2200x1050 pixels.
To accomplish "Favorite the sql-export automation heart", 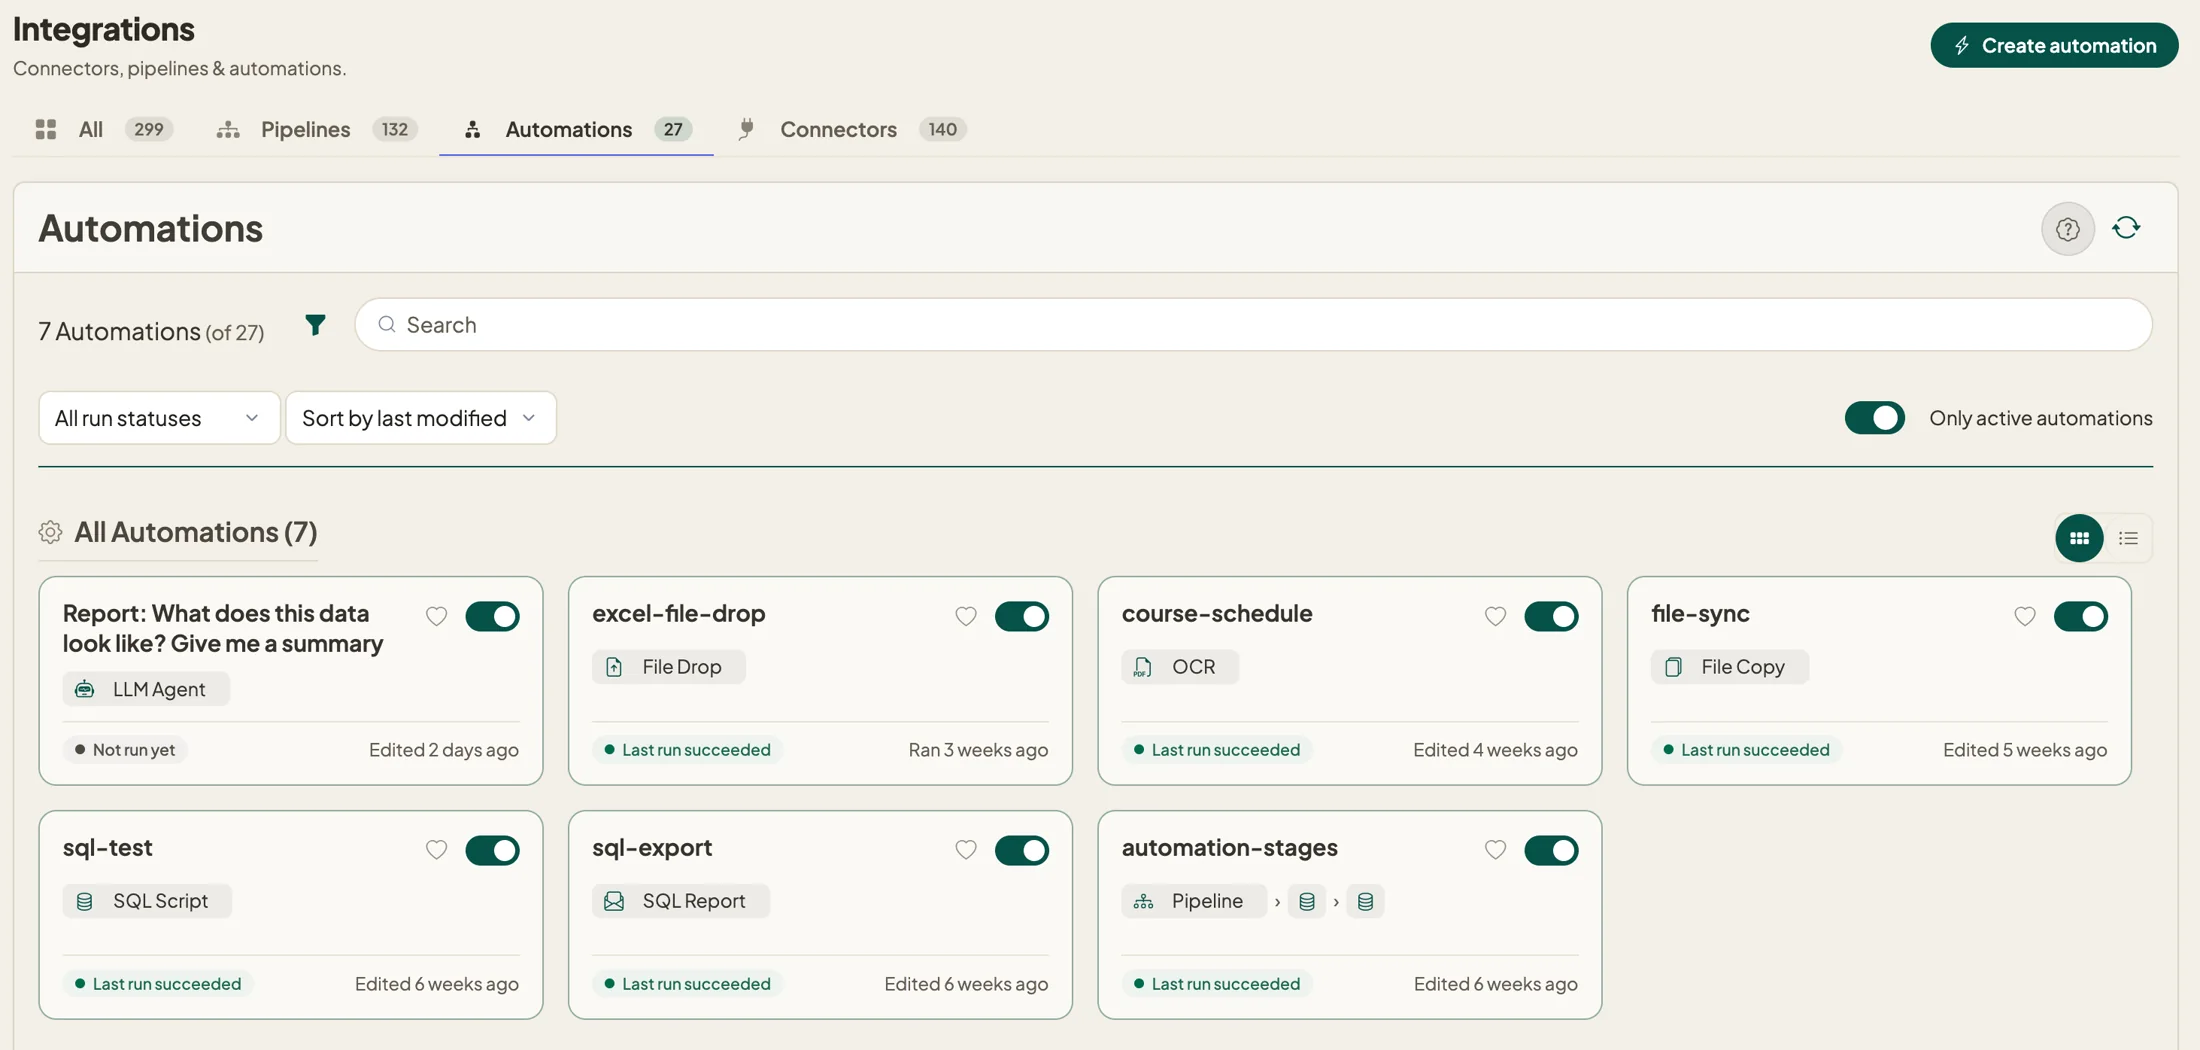I will pos(965,850).
